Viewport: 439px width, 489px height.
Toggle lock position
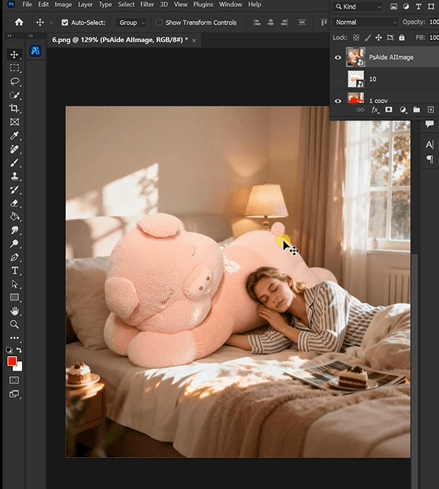click(x=379, y=38)
